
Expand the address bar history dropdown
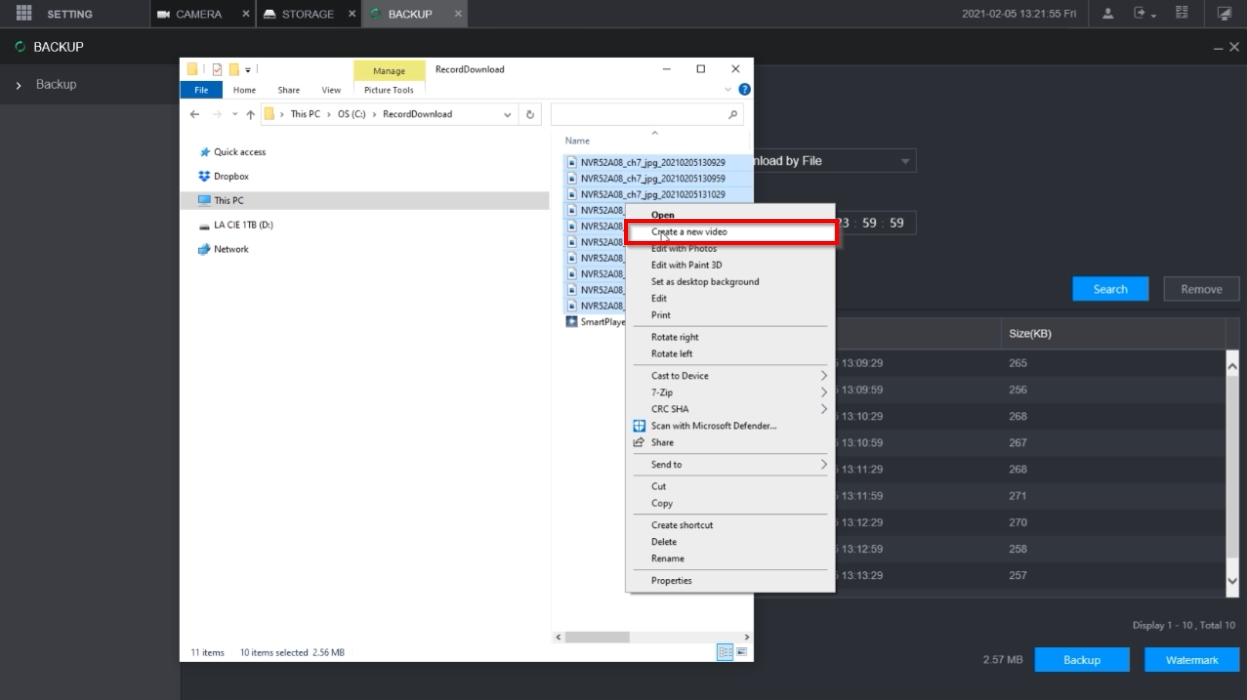click(508, 114)
